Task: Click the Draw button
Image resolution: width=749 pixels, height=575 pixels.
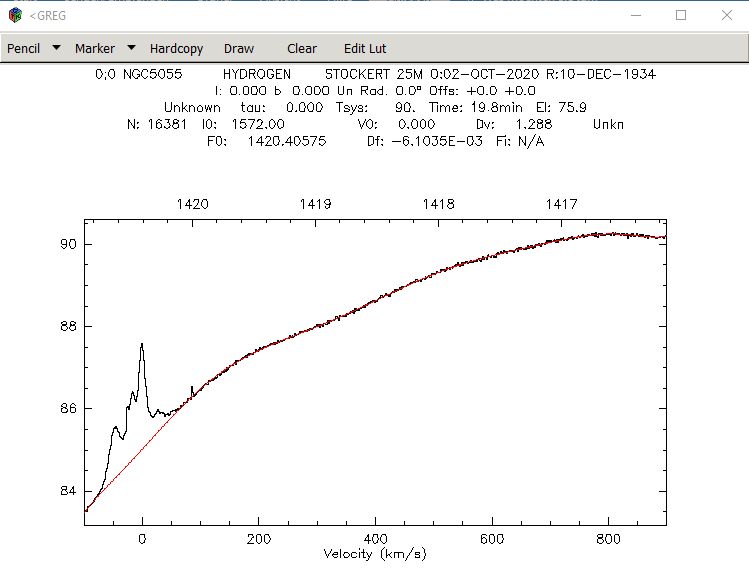Action: click(239, 49)
